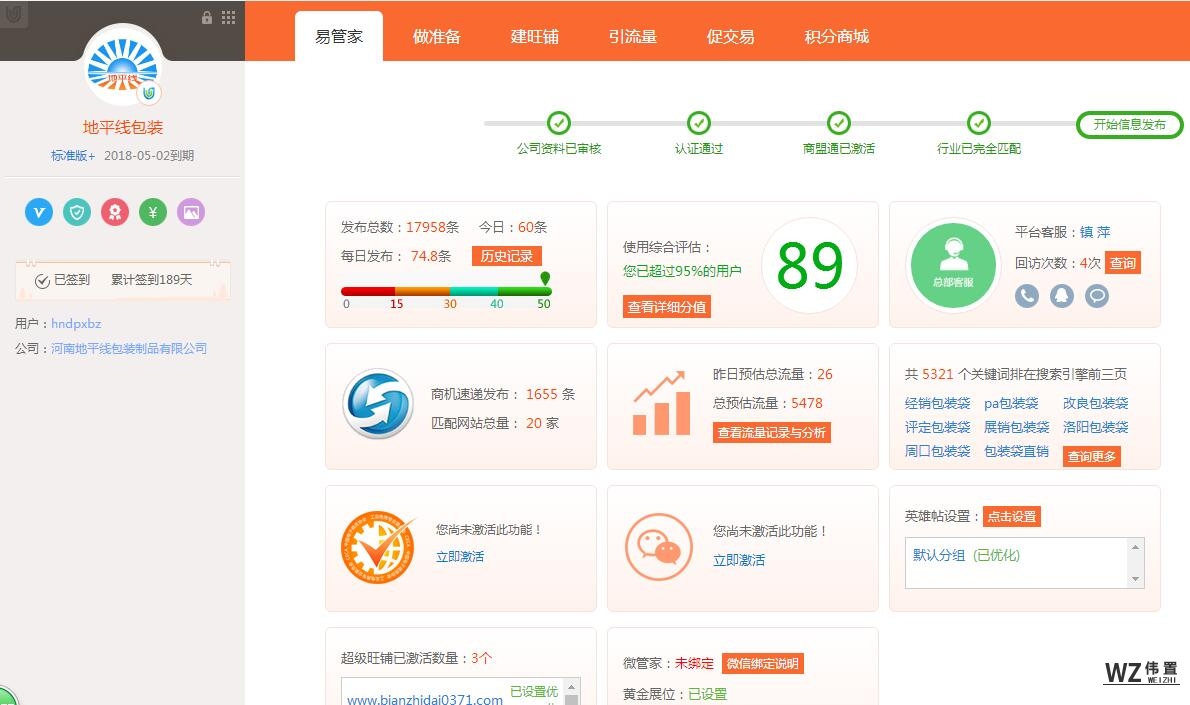Click up arrow in 超级旺铺 website list

click(572, 688)
